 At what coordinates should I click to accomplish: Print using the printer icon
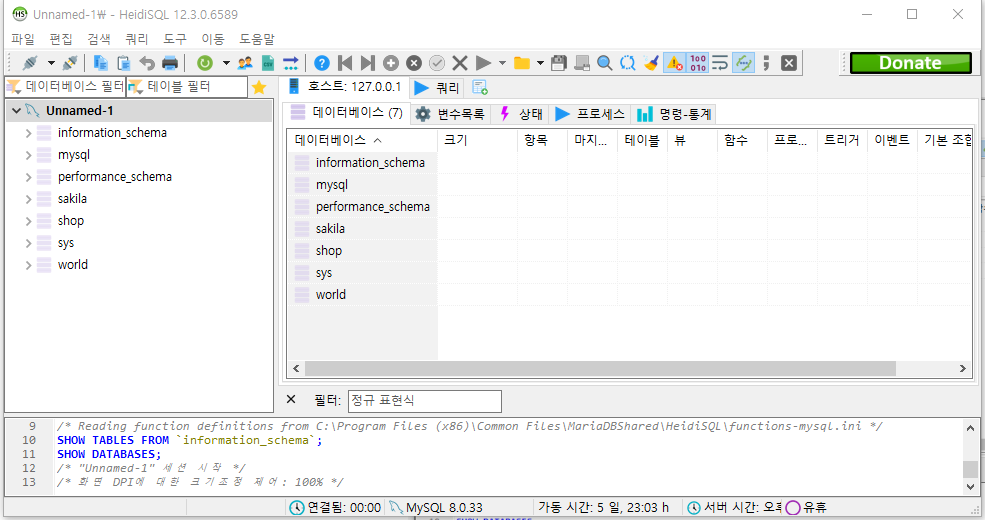pos(170,63)
